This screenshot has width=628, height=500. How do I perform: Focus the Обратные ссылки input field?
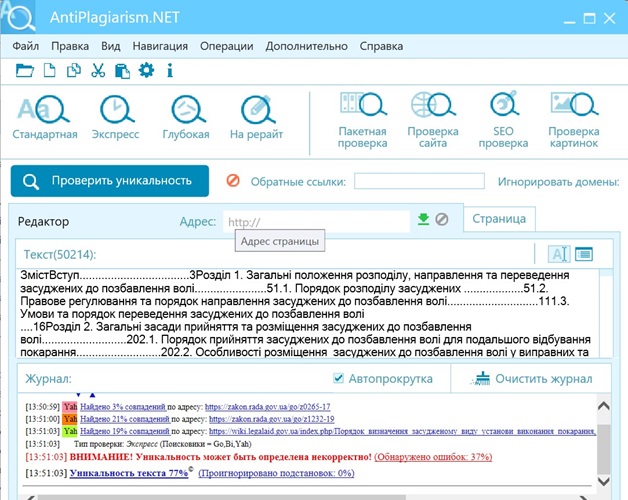pyautogui.click(x=419, y=181)
